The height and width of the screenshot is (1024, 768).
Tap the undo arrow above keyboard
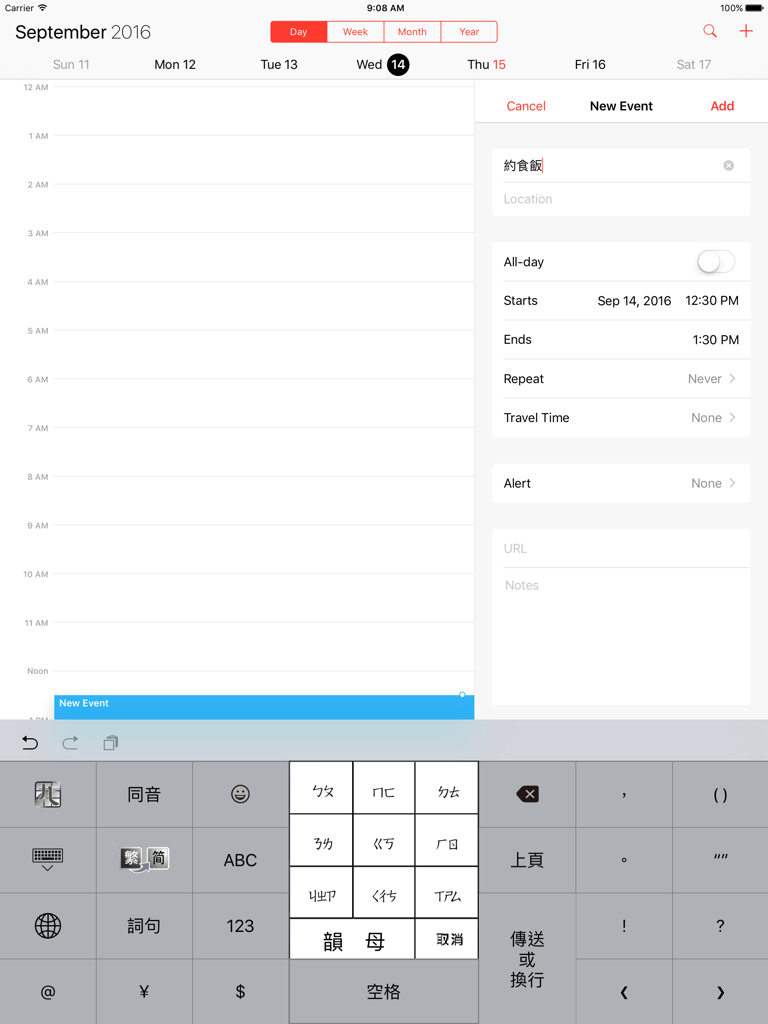[30, 743]
